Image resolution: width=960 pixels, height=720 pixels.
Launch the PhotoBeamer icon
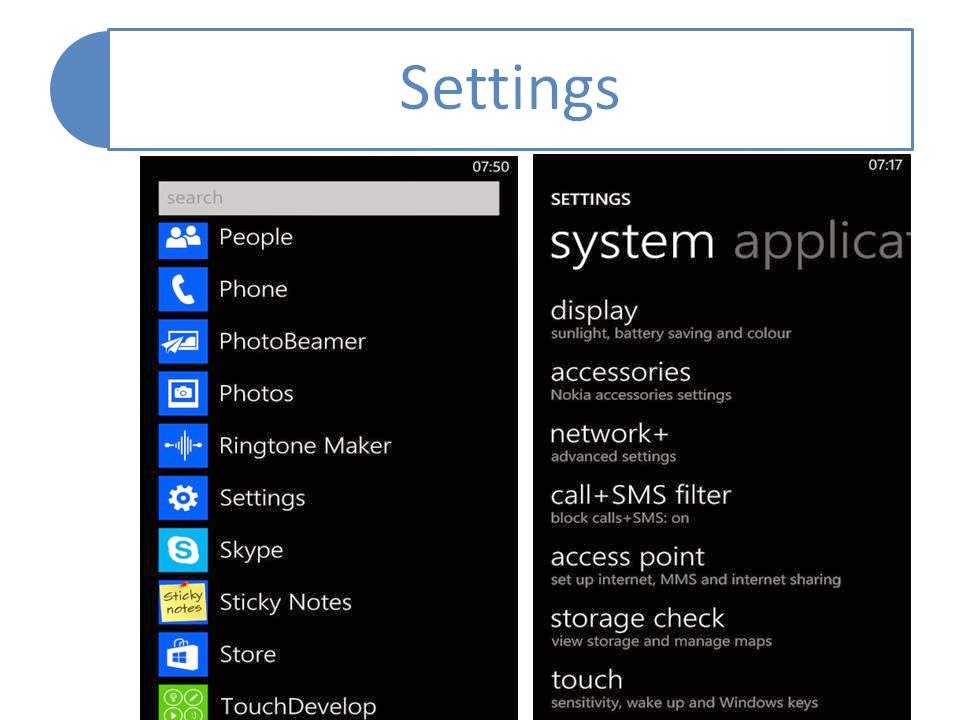tap(183, 342)
